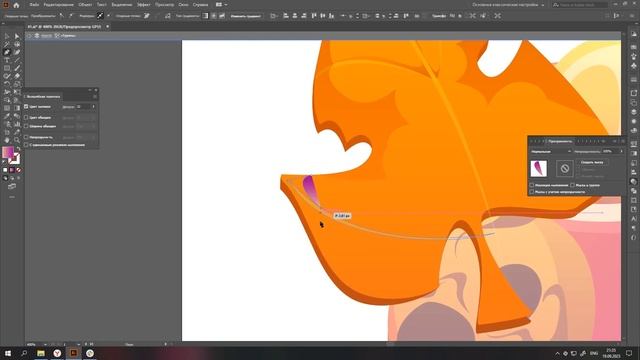
Task: Enable Isolate Blending checkbox in Transparency panel
Action: tap(532, 185)
